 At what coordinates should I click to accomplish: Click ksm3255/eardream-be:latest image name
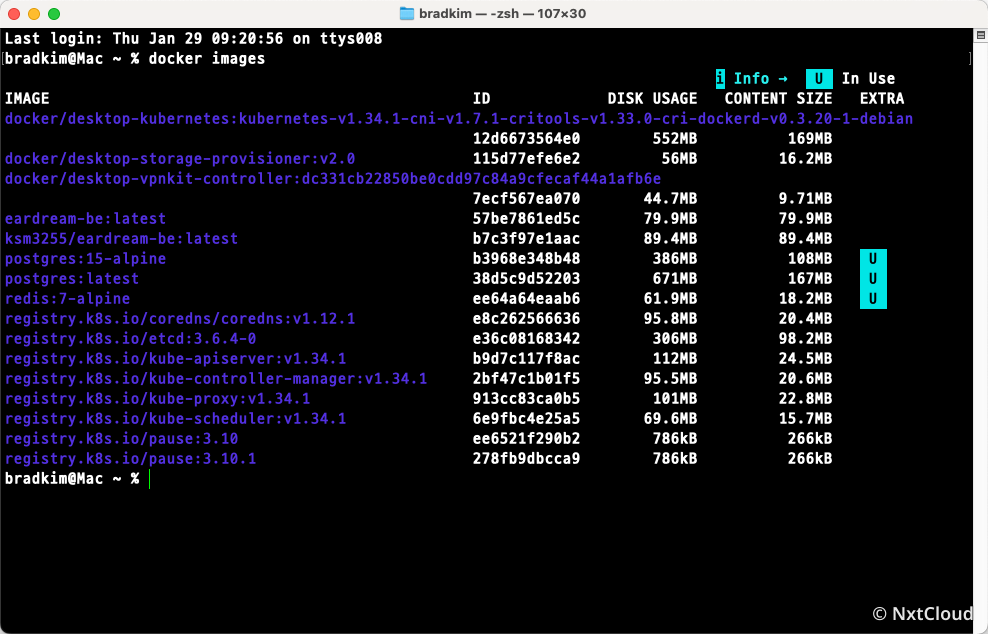point(122,239)
